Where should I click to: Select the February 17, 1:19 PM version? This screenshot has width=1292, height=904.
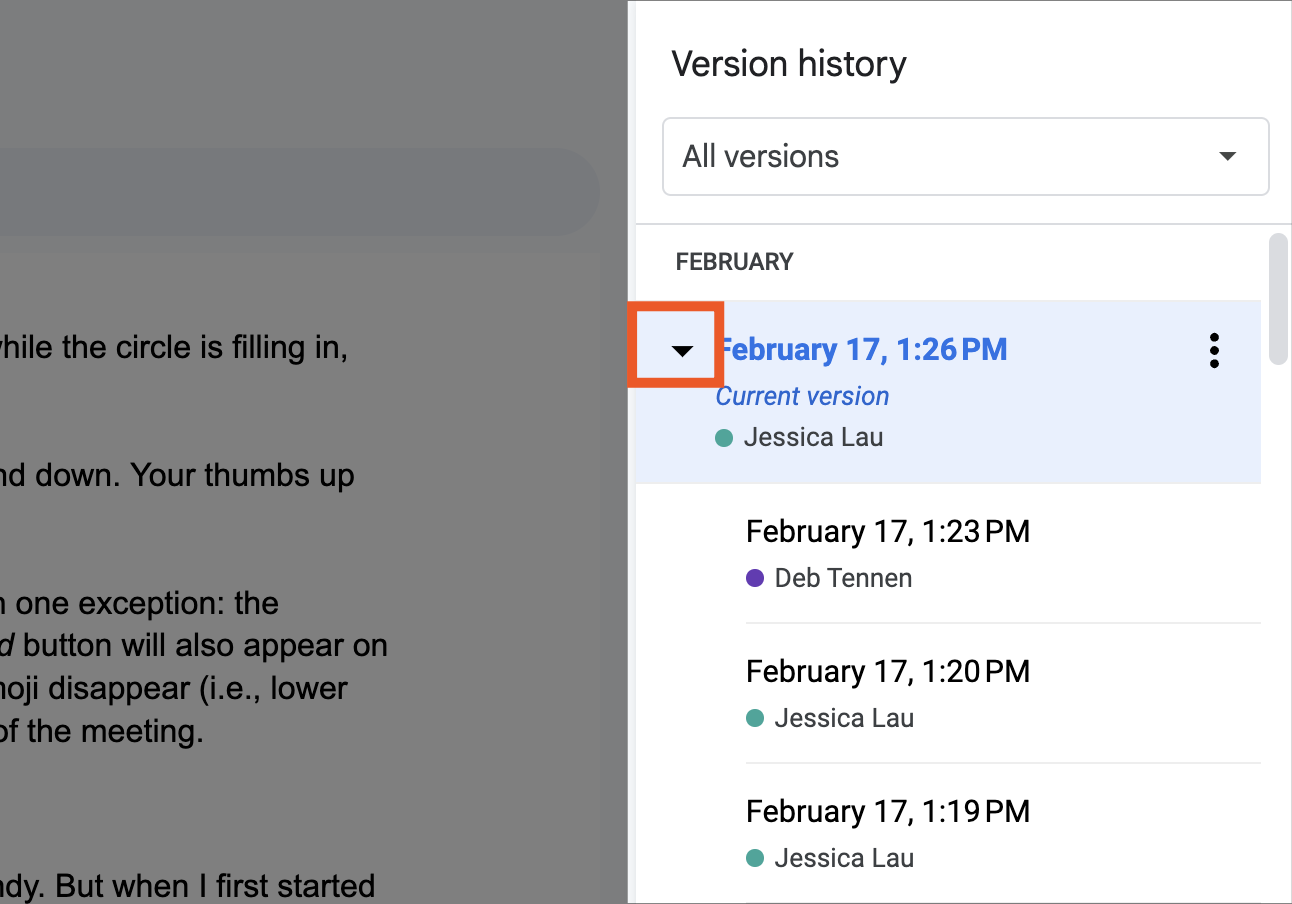click(x=887, y=811)
